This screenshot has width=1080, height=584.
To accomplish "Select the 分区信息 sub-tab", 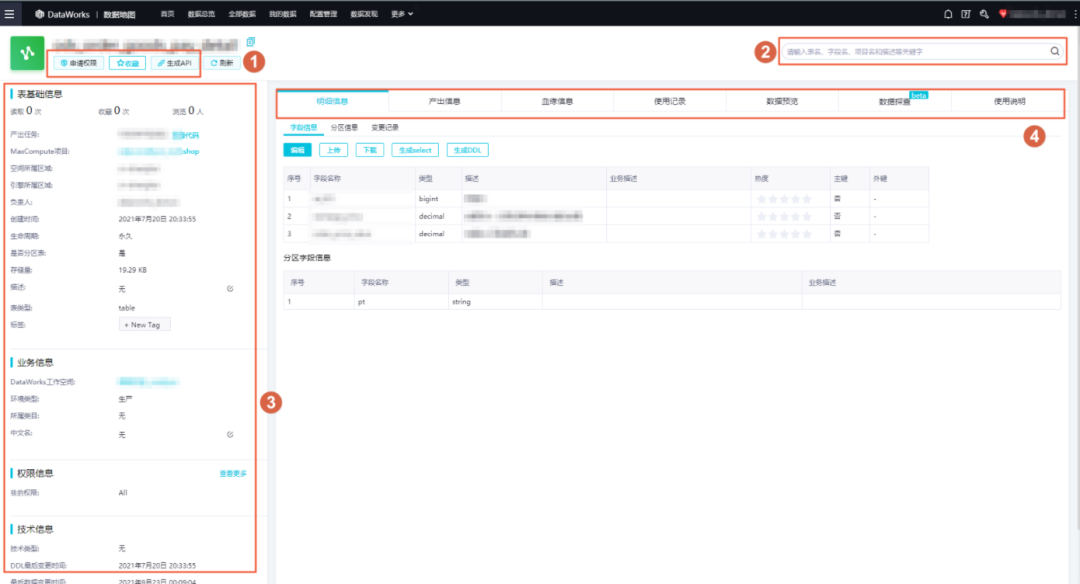I will (x=344, y=127).
